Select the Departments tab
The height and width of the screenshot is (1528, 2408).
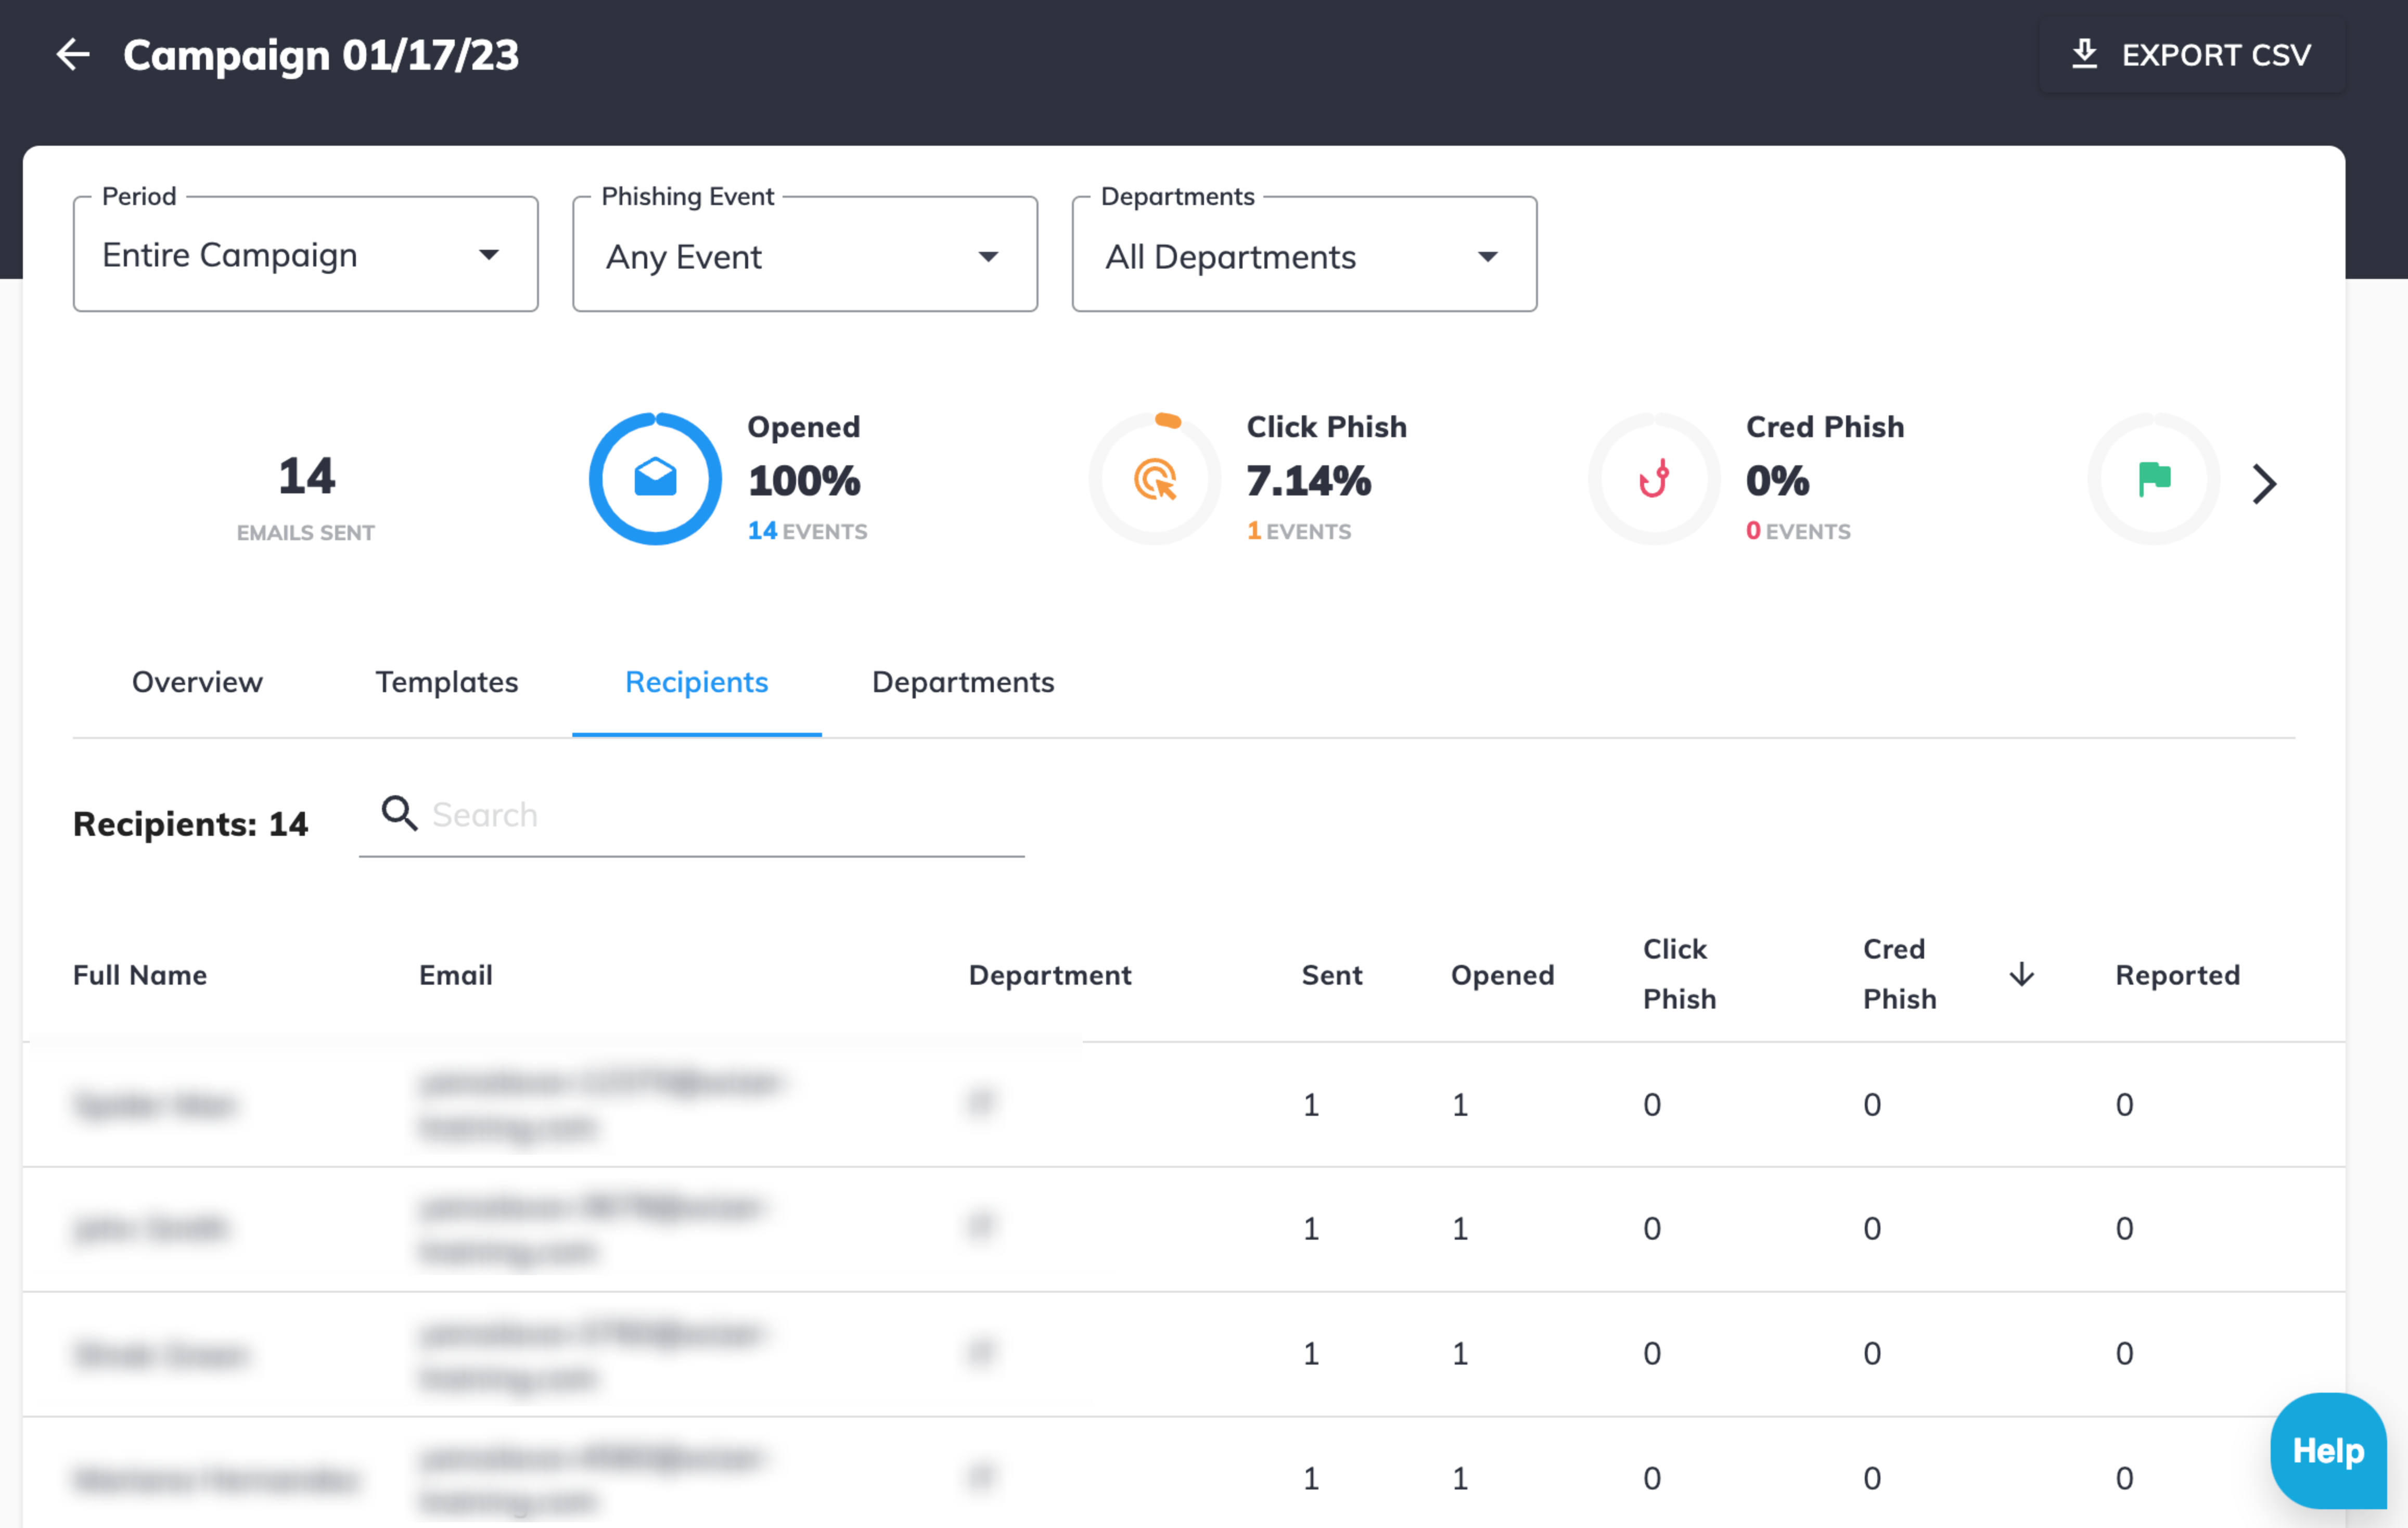pos(962,682)
